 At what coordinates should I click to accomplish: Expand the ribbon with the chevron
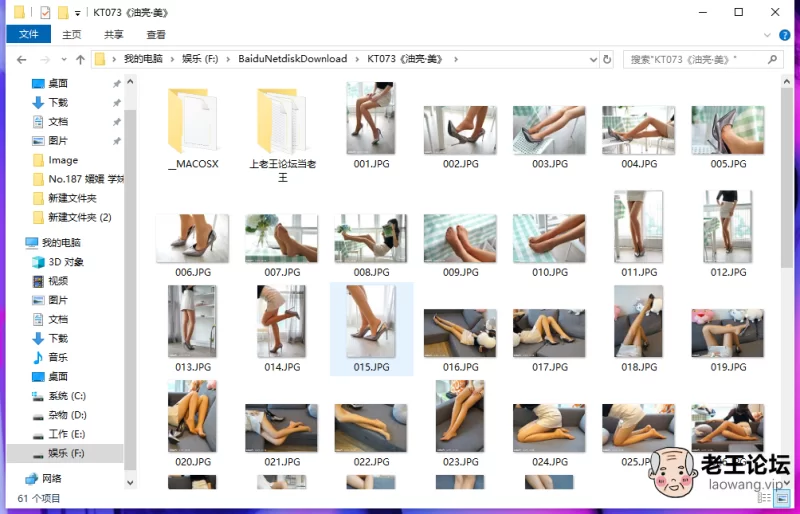click(x=767, y=35)
